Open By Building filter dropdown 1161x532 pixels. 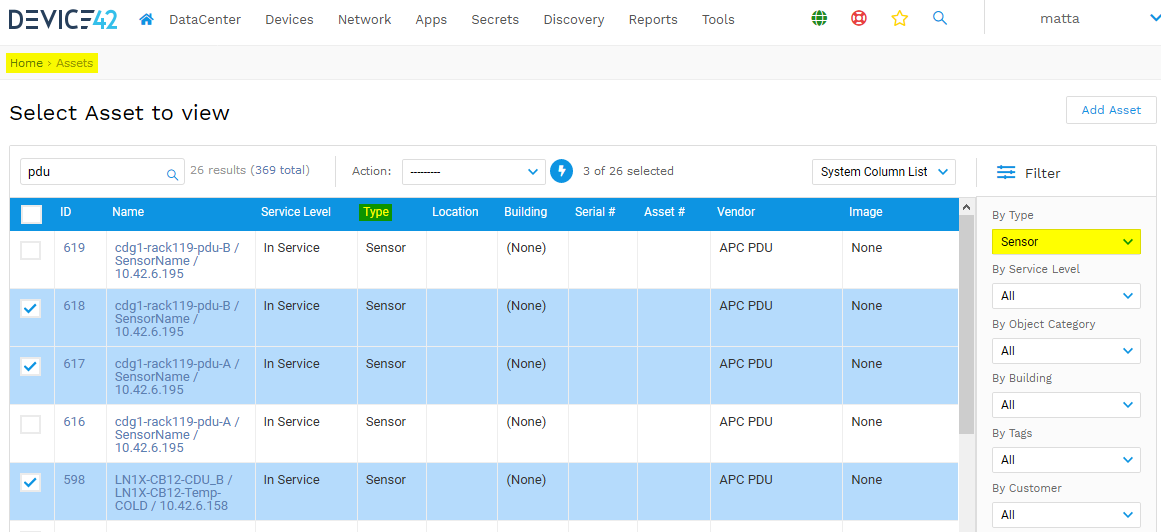point(1066,405)
